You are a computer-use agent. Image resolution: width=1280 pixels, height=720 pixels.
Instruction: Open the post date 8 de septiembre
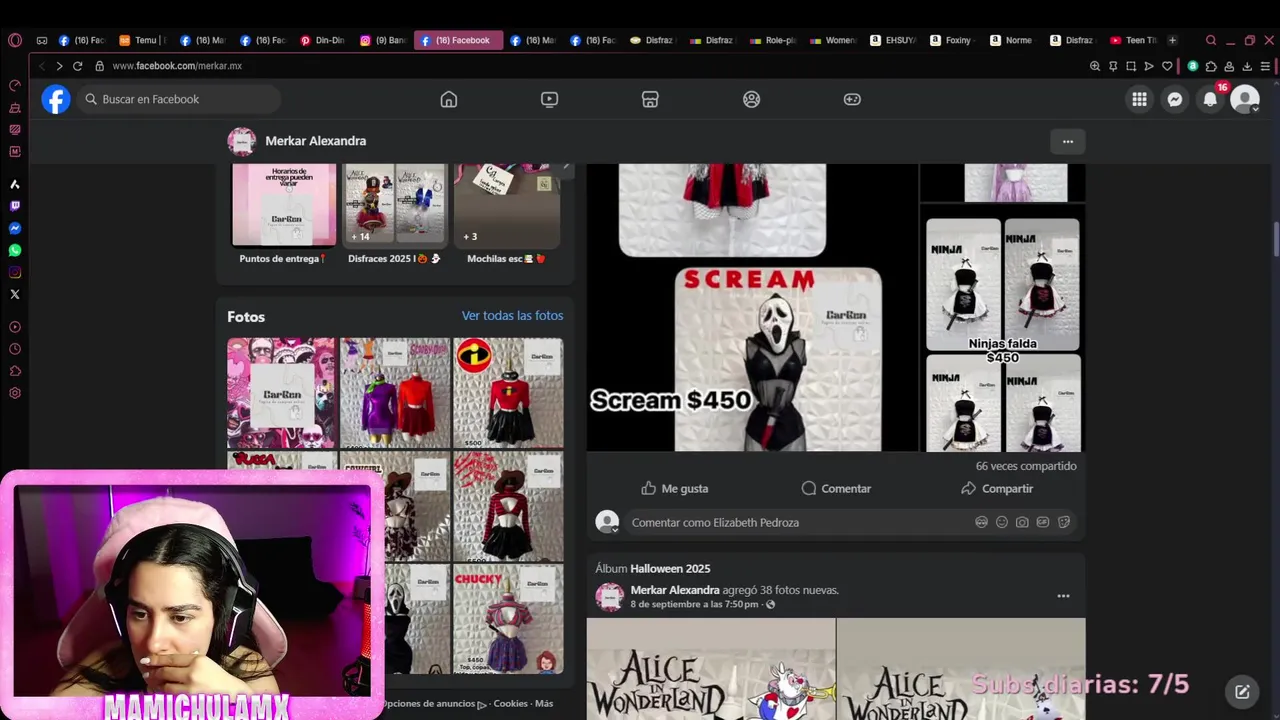click(694, 605)
